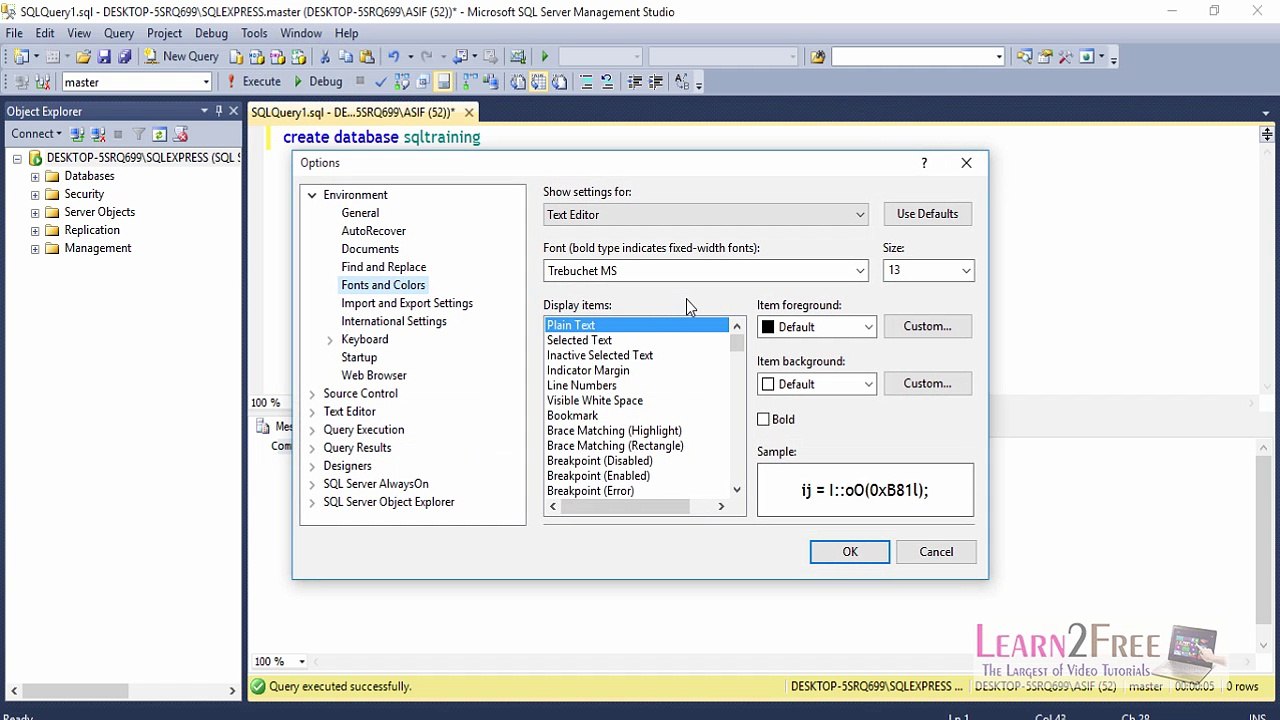Open the Show settings for dropdown
1280x720 pixels.
705,215
